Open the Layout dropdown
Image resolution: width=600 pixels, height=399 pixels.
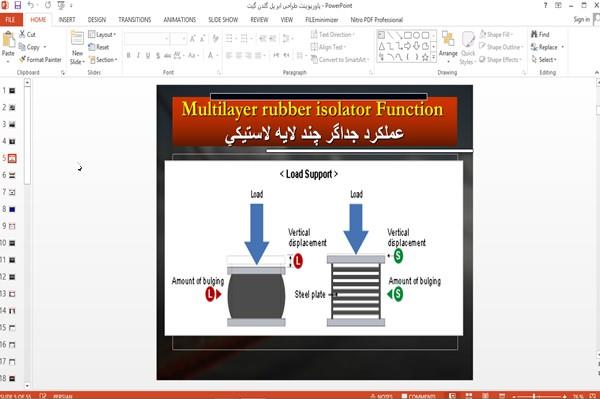pyautogui.click(x=102, y=34)
